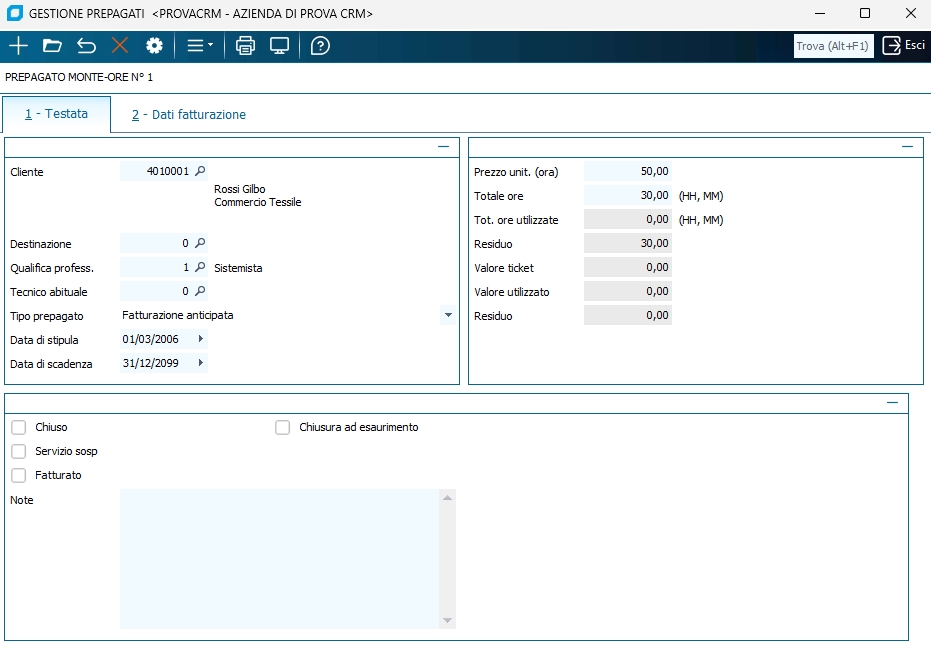This screenshot has height=656, width=931.
Task: Open settings gear icon in toolbar
Action: coord(154,46)
